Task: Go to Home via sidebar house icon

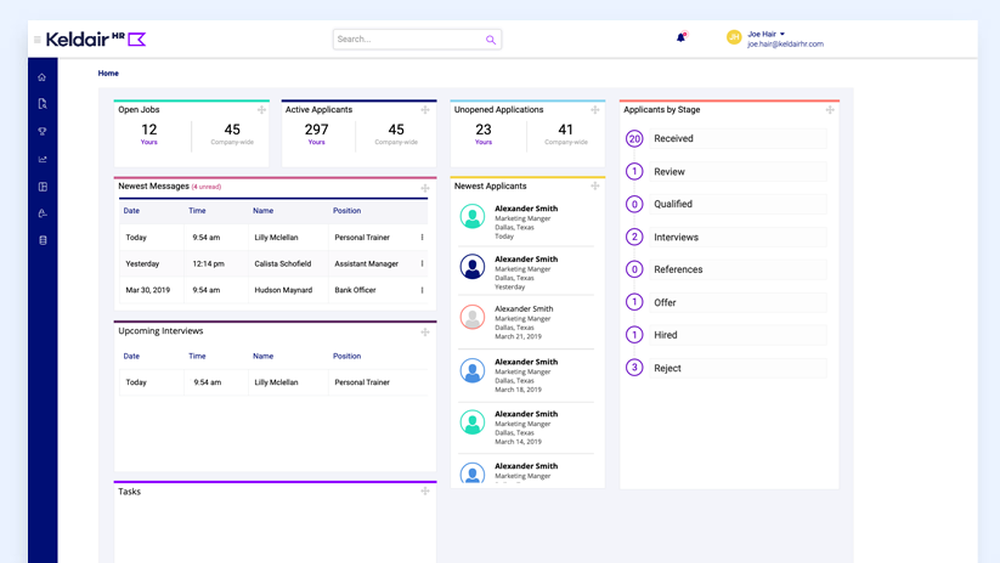Action: (42, 77)
